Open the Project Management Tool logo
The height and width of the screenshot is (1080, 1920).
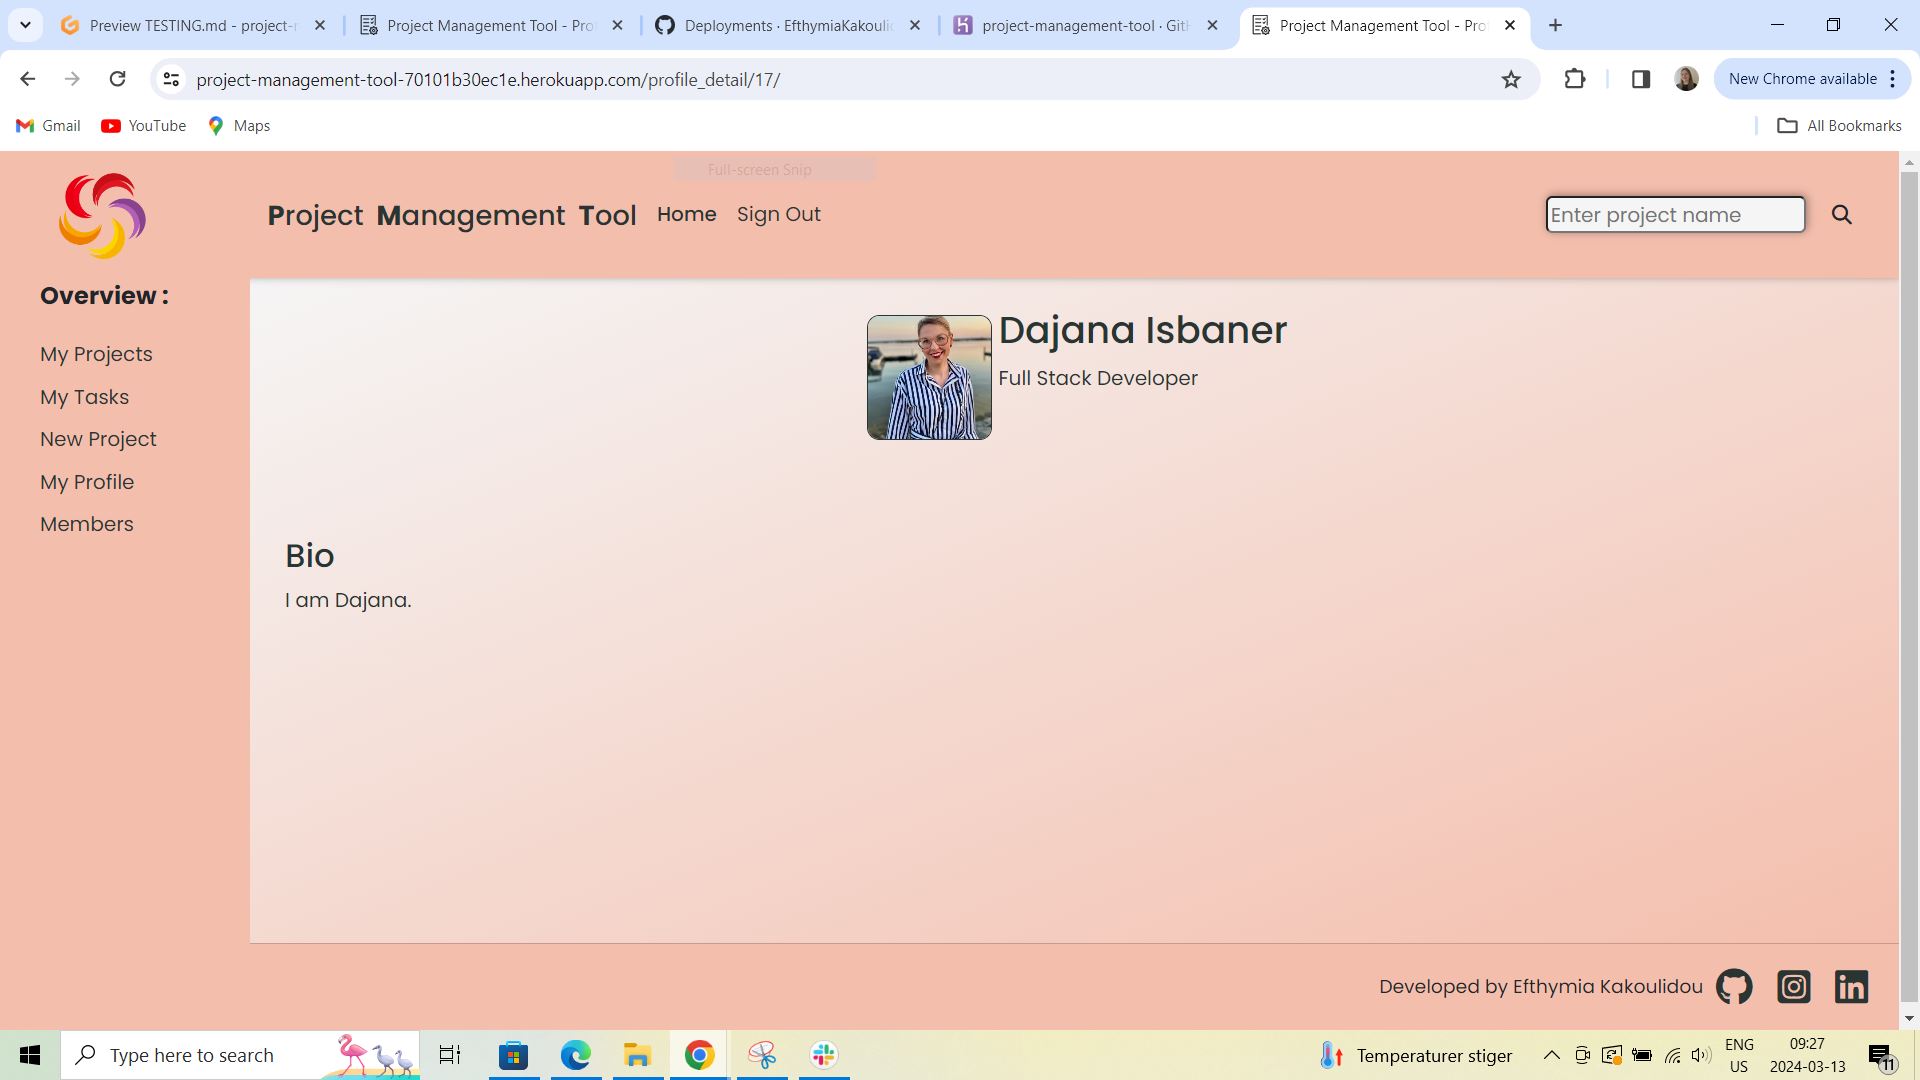click(101, 214)
